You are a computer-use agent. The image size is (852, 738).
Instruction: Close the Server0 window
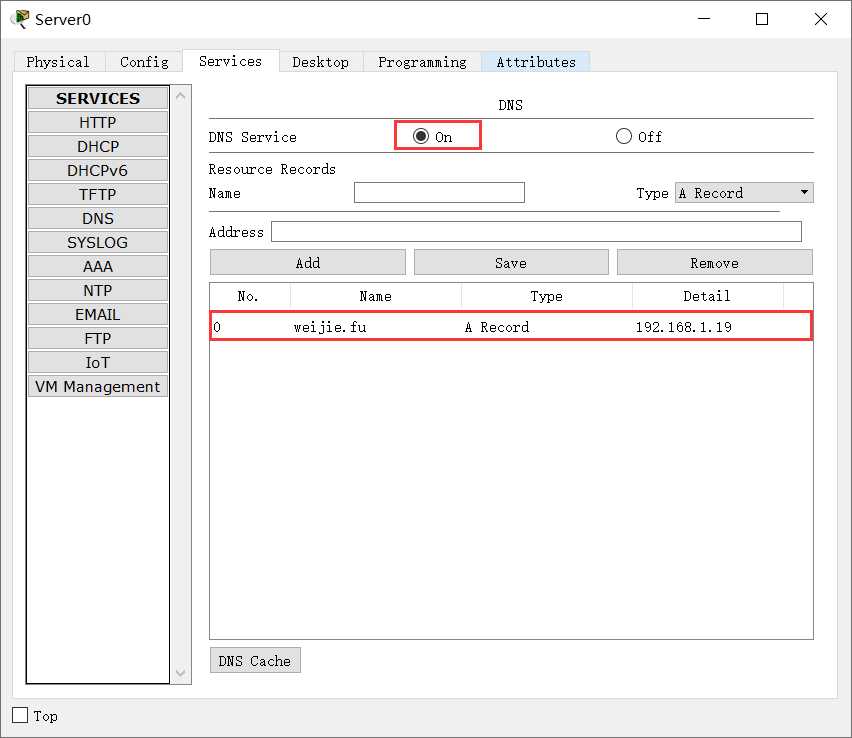820,19
